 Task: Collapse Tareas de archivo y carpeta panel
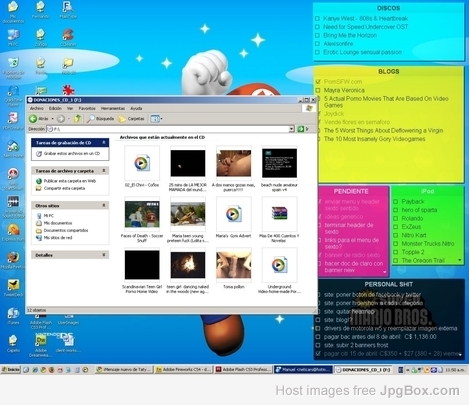coord(104,171)
